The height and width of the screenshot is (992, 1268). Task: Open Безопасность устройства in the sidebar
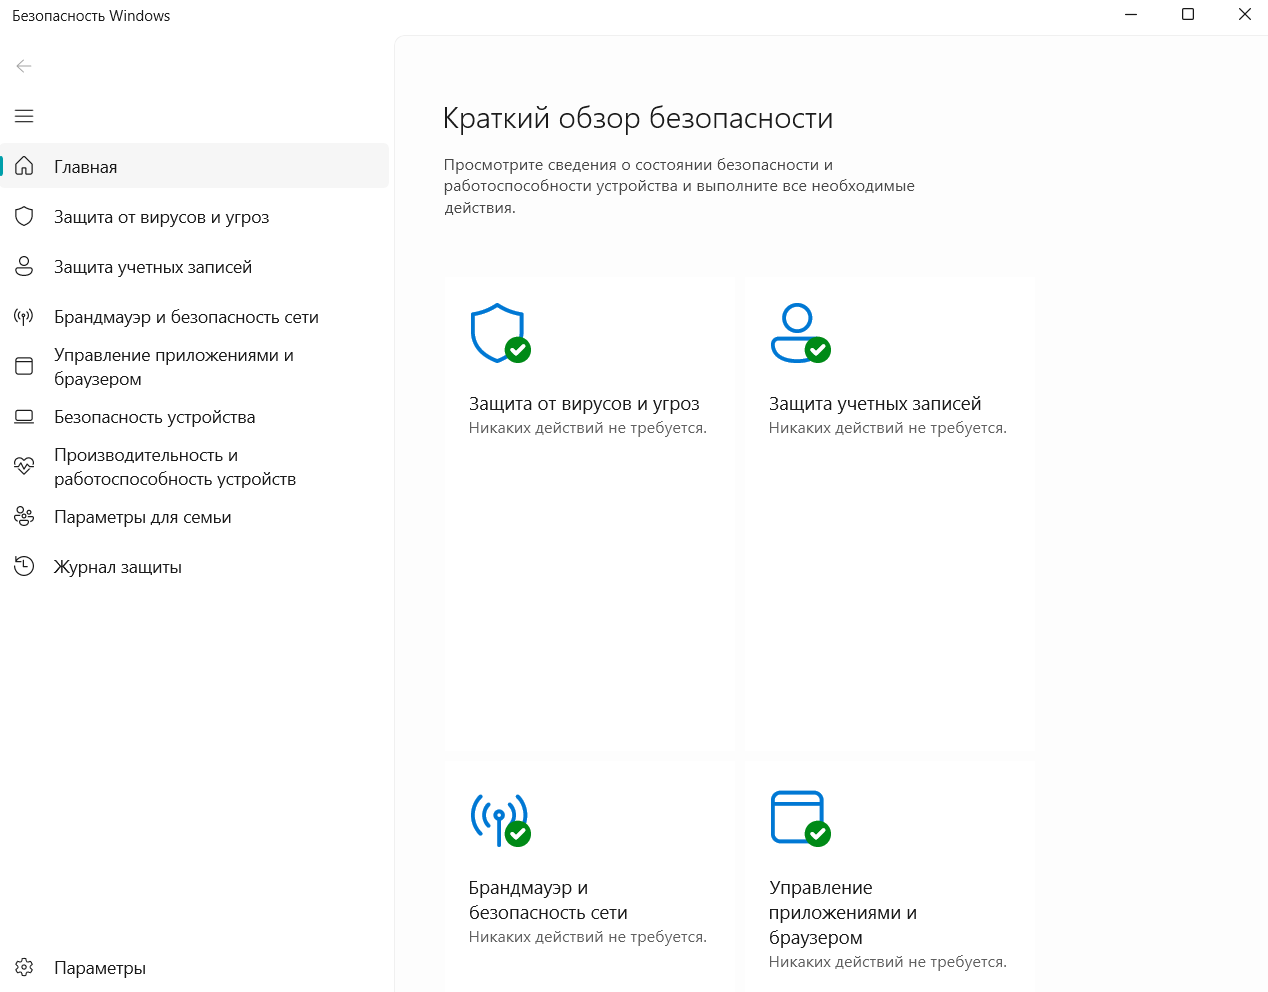click(x=195, y=416)
